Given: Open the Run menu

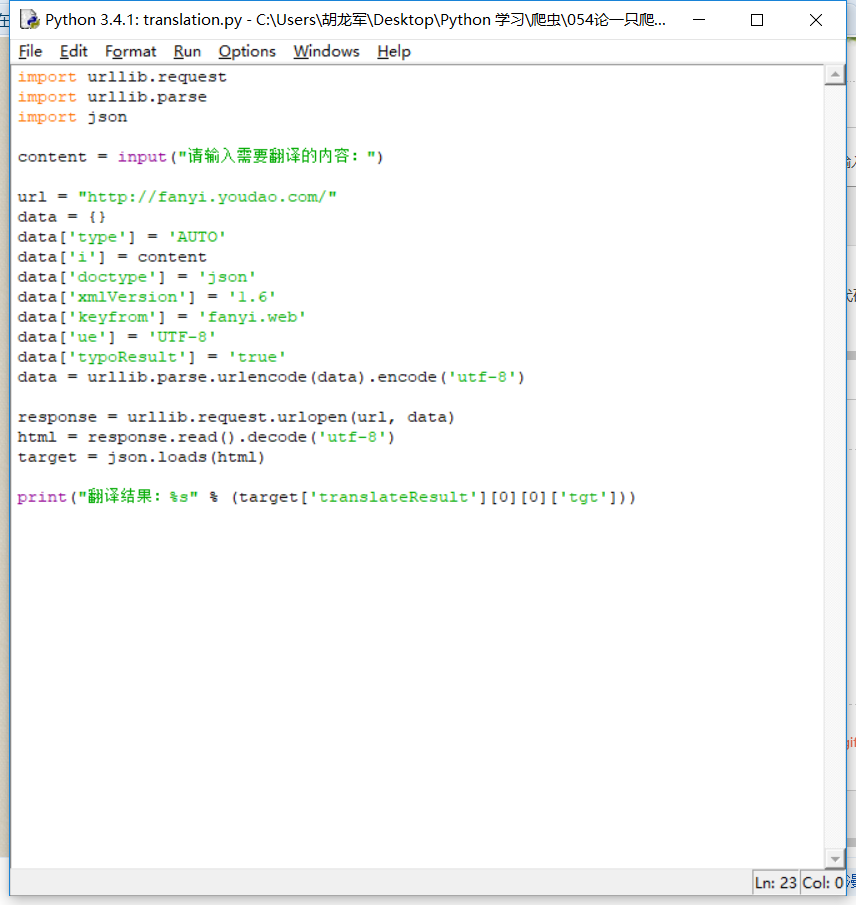Looking at the screenshot, I should click(187, 51).
